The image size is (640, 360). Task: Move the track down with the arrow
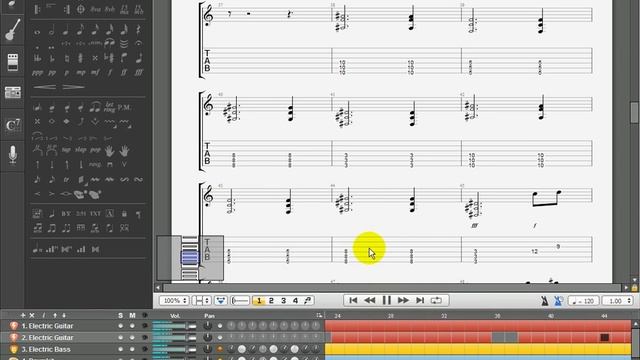pos(64,316)
